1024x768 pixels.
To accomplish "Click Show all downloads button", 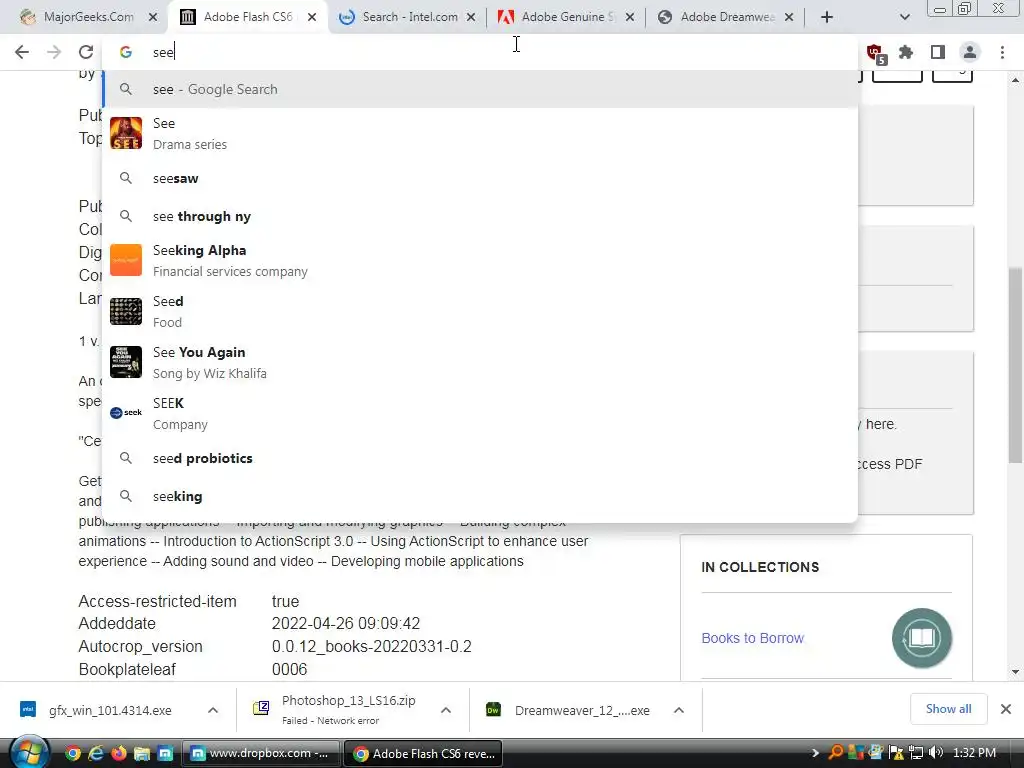I will [x=948, y=709].
